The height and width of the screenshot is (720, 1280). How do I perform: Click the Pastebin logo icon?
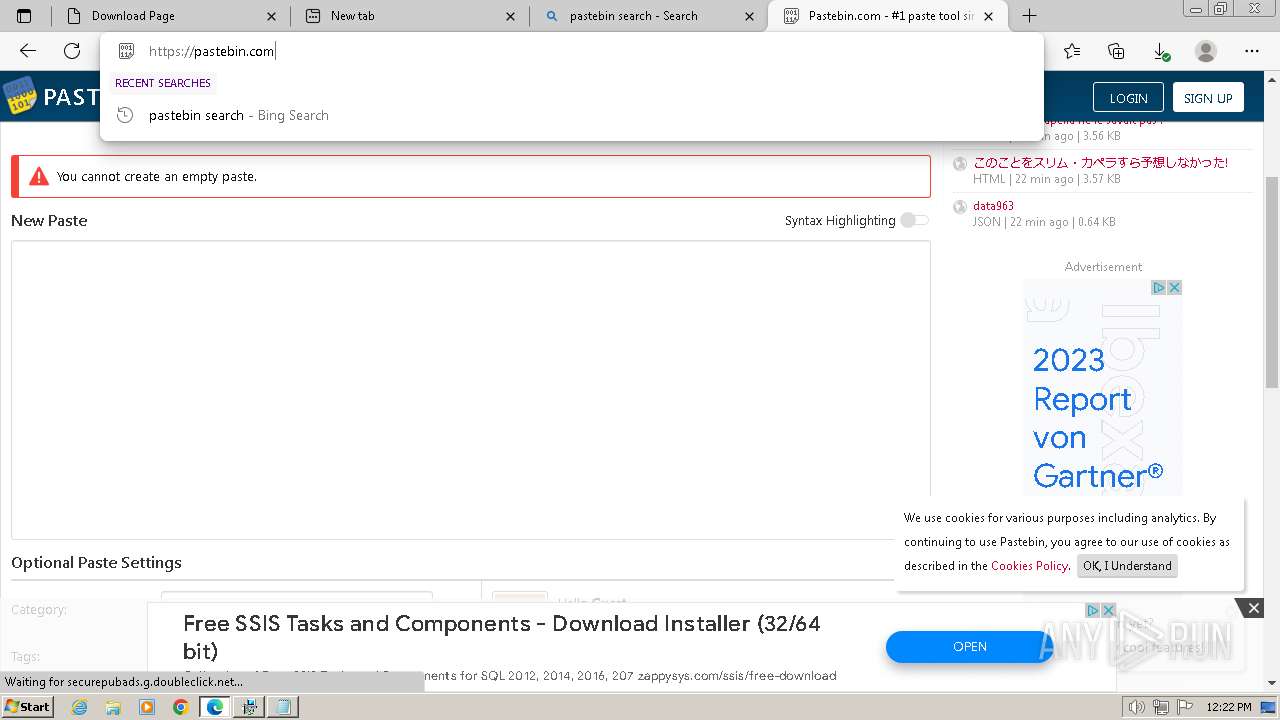click(19, 96)
